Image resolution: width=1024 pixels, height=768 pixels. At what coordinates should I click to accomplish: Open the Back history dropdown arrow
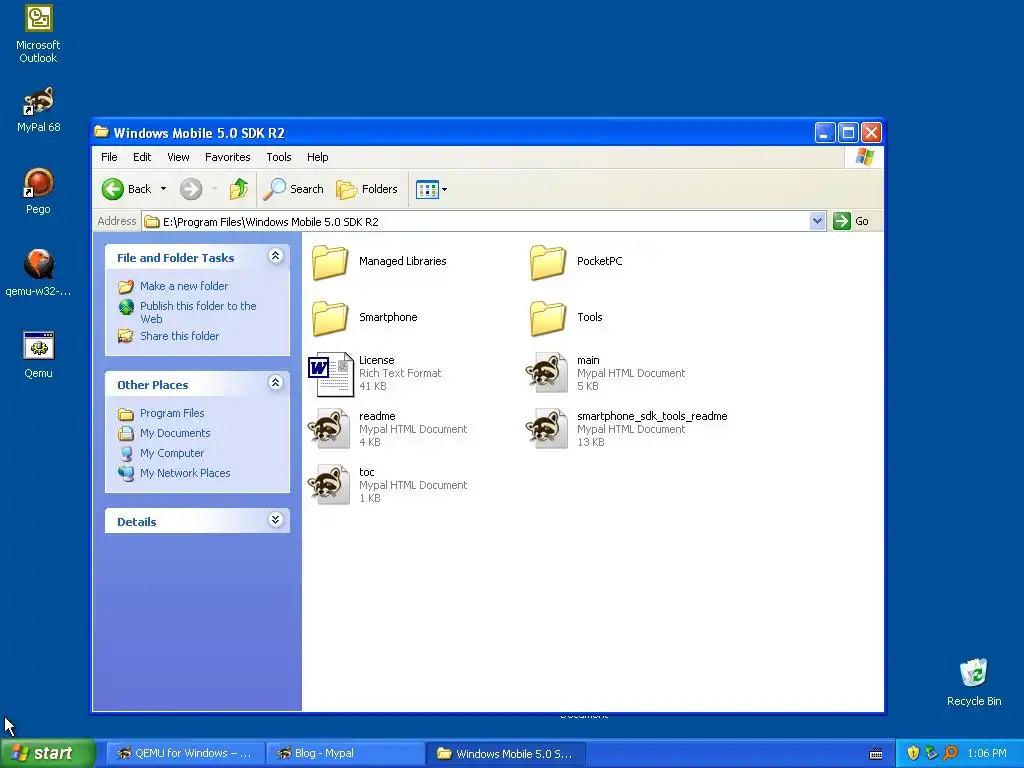coord(163,189)
